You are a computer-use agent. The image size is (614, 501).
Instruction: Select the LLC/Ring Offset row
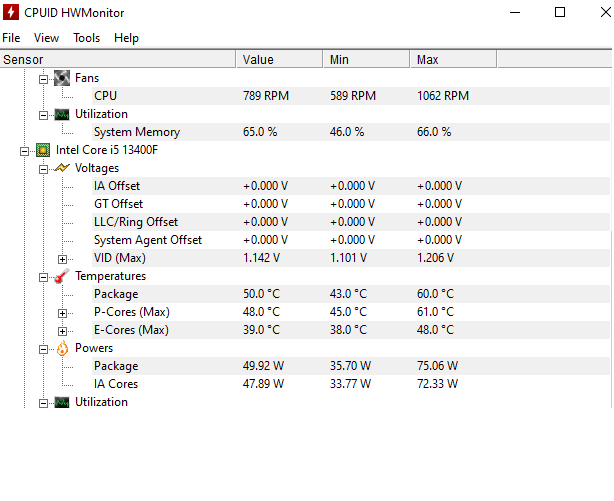pyautogui.click(x=351, y=222)
